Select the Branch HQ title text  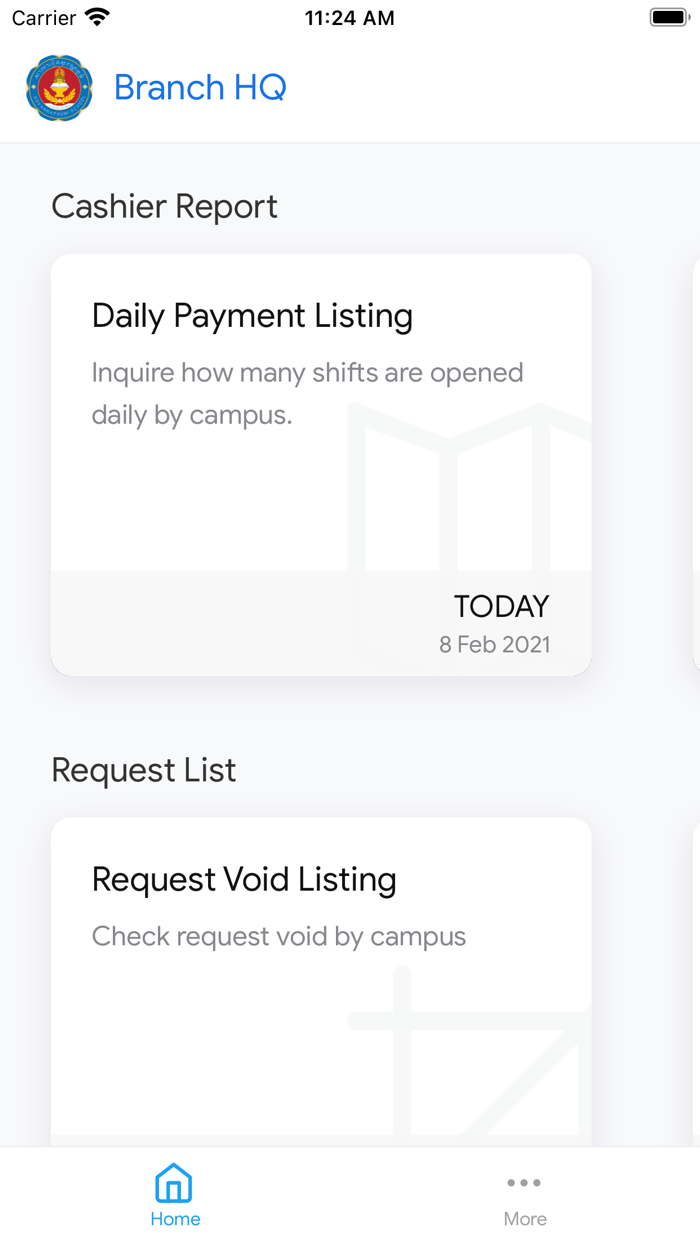[x=200, y=88]
